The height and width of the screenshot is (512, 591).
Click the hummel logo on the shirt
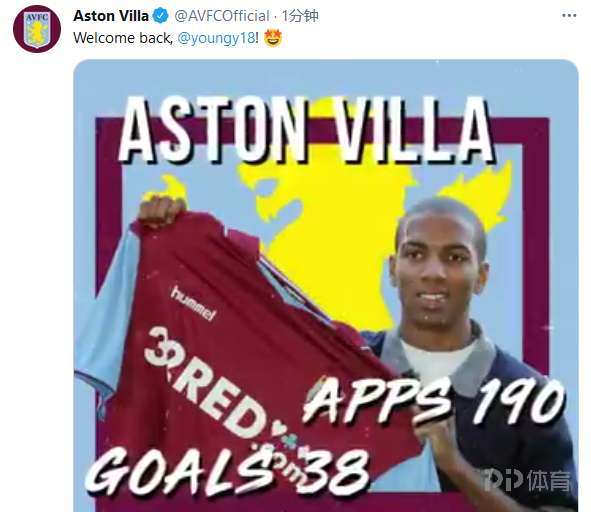click(x=194, y=304)
